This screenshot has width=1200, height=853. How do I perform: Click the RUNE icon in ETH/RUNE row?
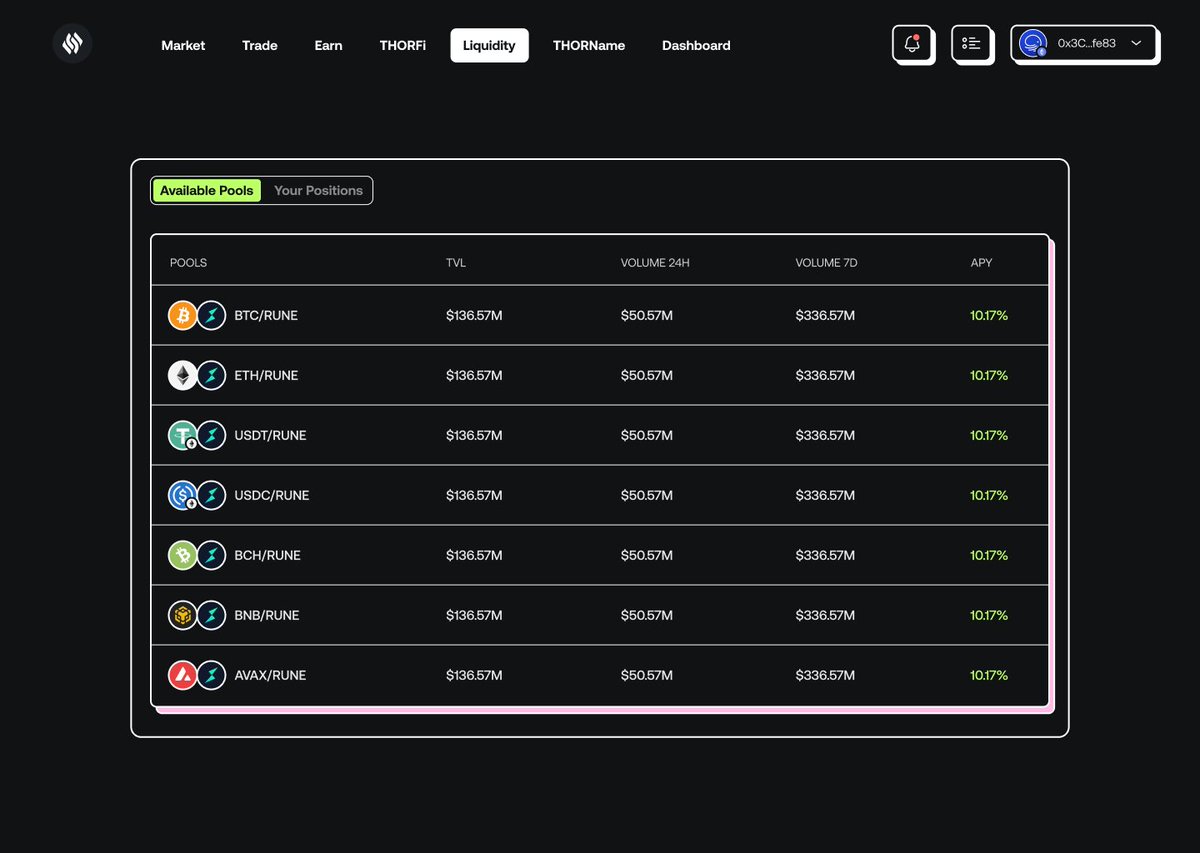[211, 375]
